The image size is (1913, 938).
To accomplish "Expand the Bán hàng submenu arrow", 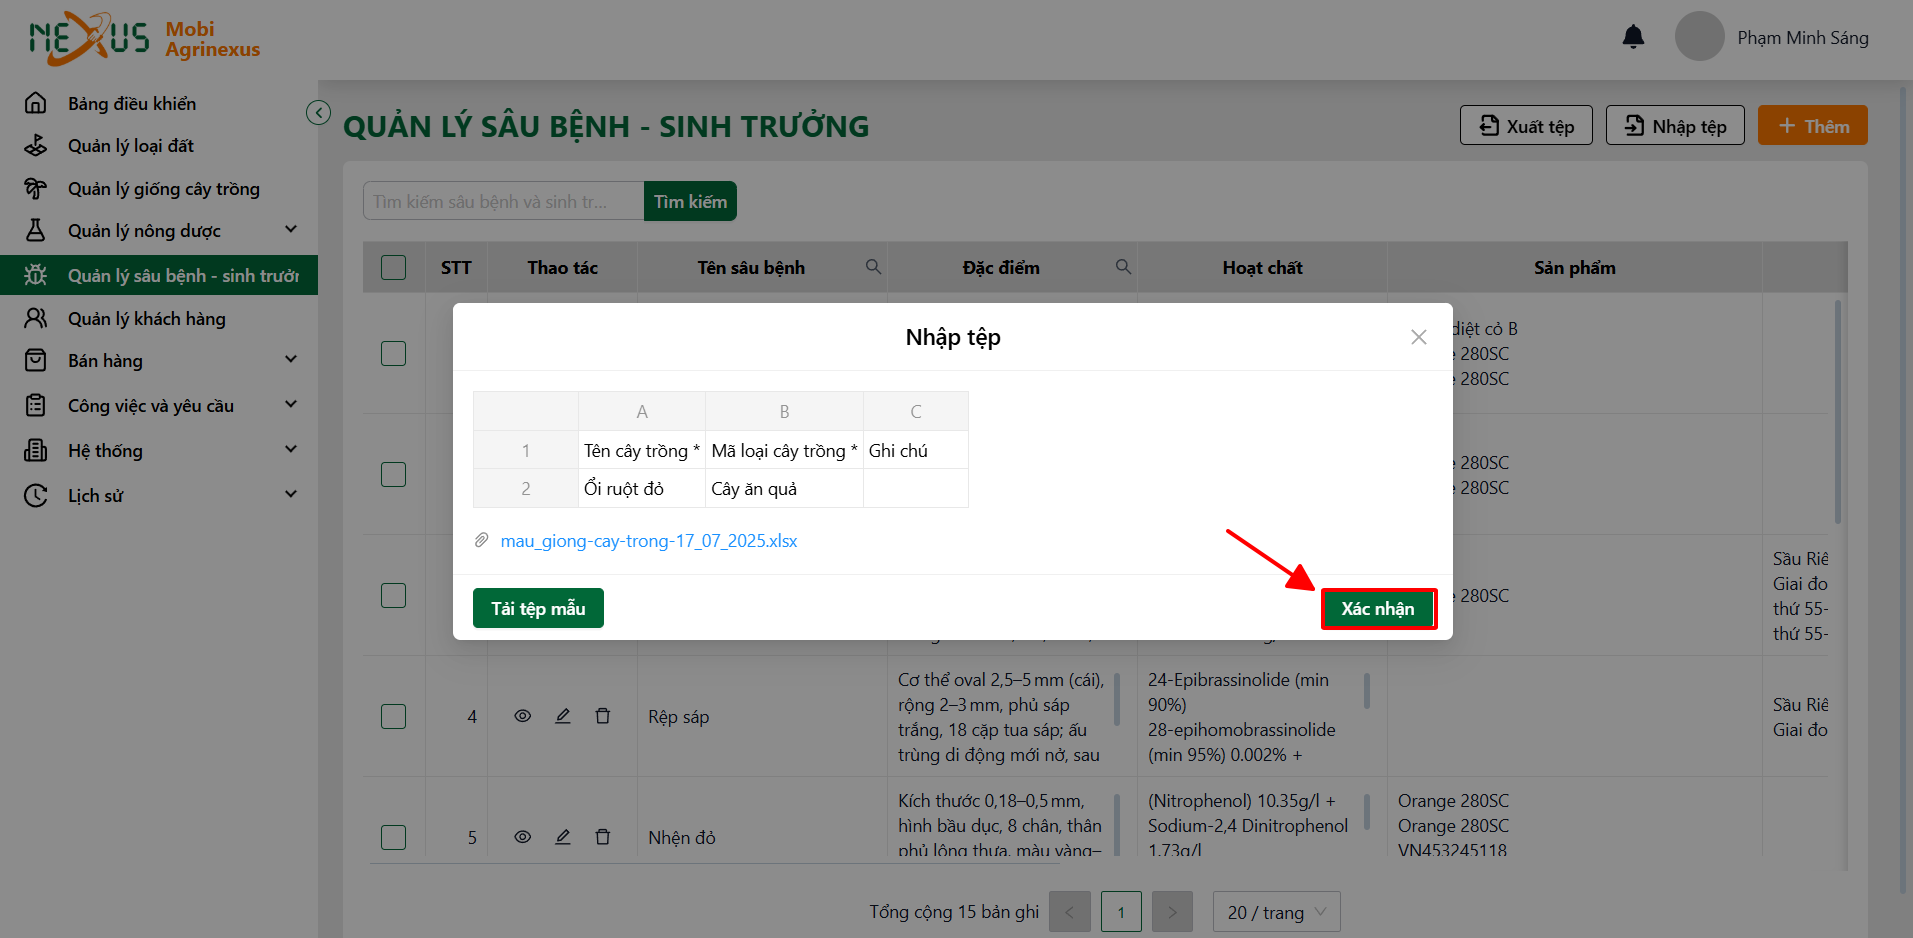I will (291, 359).
